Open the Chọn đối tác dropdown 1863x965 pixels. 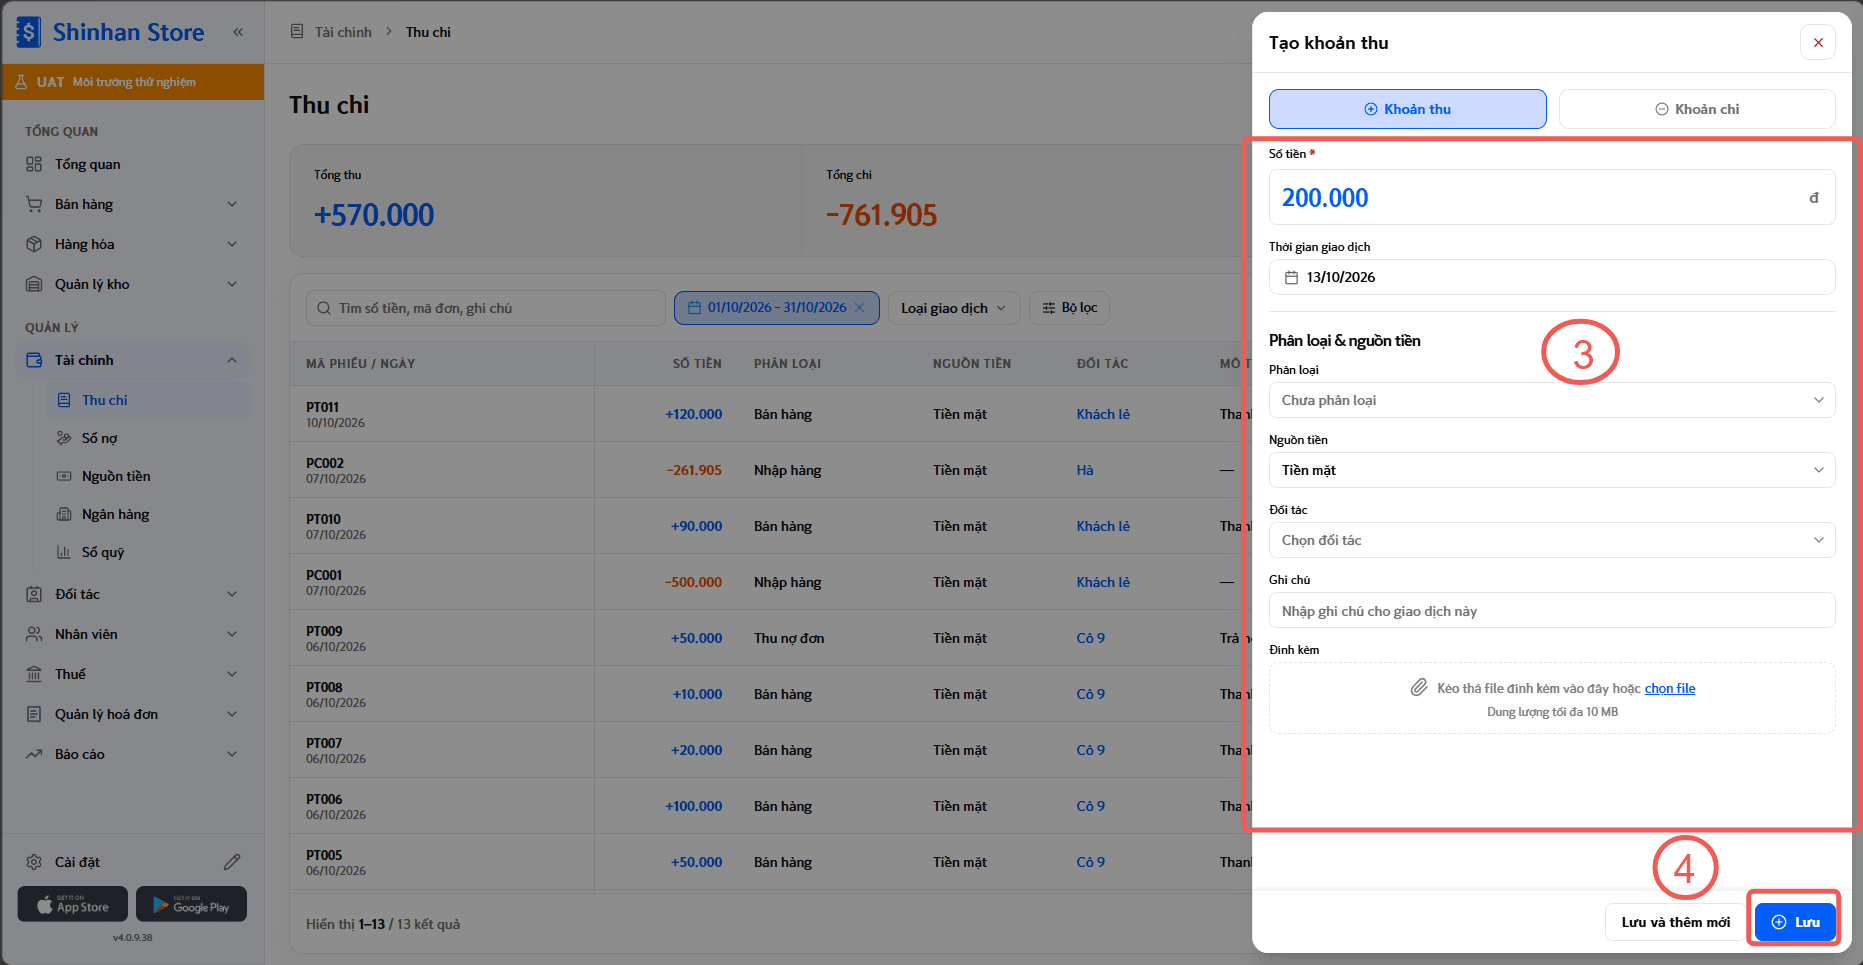coord(1552,540)
